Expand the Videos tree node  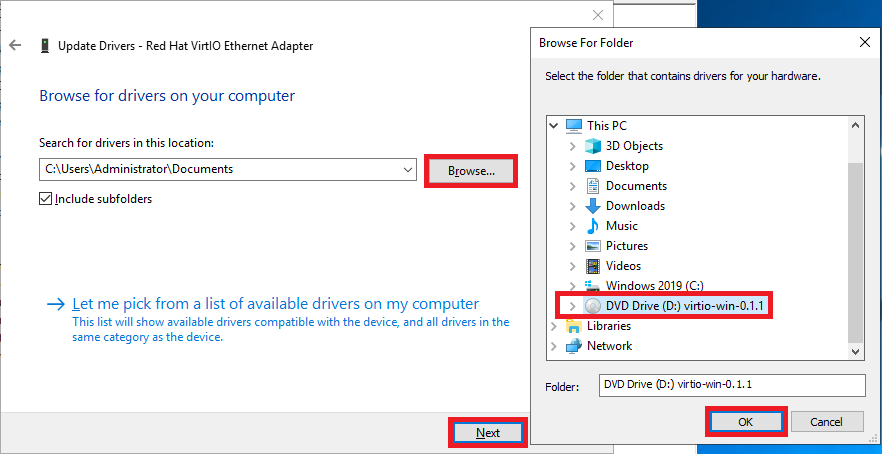tap(573, 266)
